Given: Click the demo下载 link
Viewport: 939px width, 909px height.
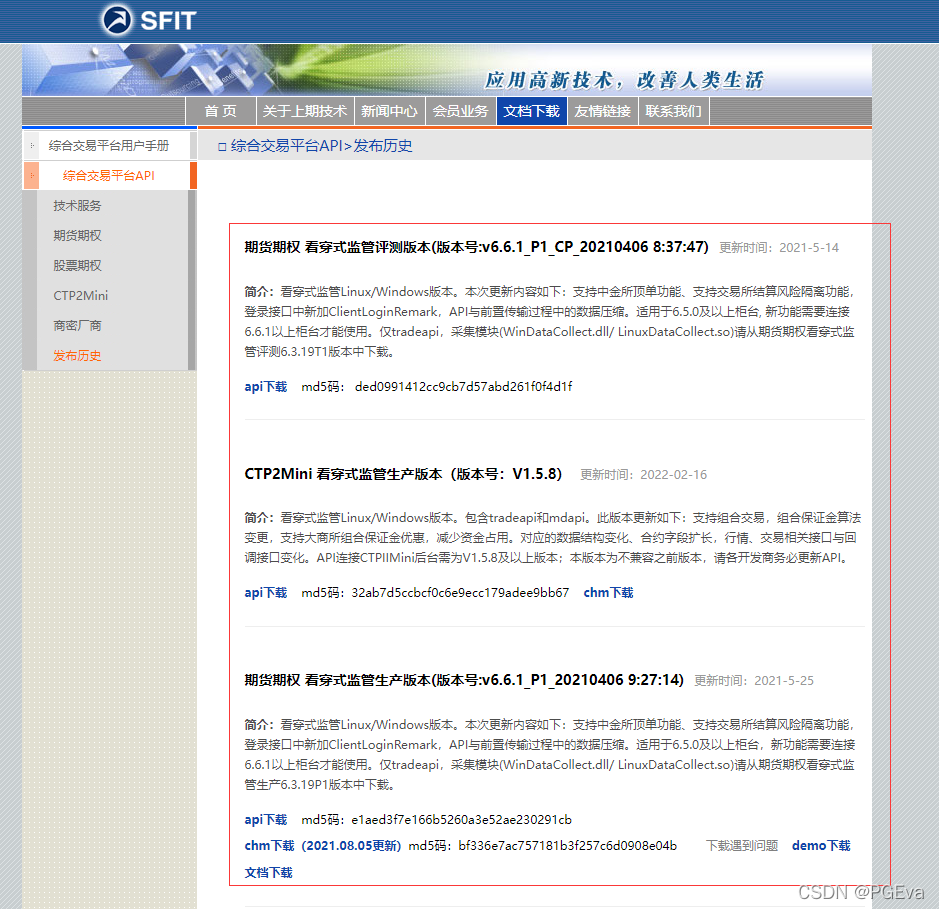Looking at the screenshot, I should pos(821,846).
